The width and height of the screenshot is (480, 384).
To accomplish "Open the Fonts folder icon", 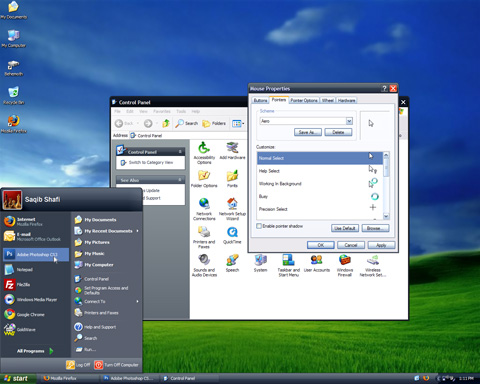I will [232, 179].
